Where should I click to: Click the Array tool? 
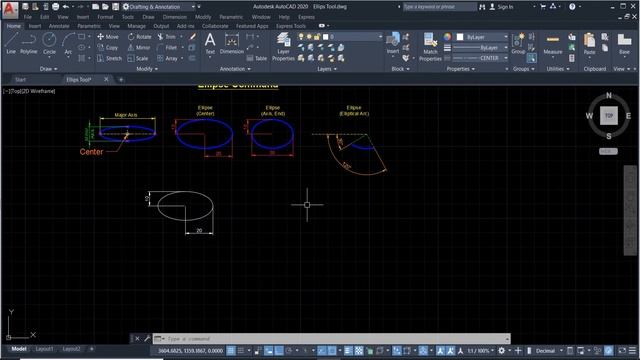[167, 58]
